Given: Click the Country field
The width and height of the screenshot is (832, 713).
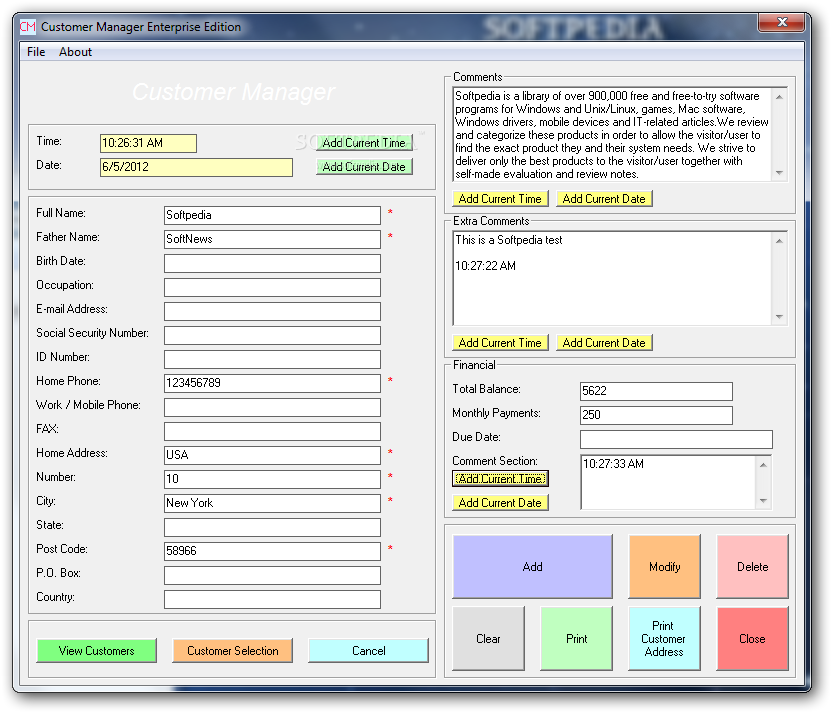Looking at the screenshot, I should (x=272, y=599).
